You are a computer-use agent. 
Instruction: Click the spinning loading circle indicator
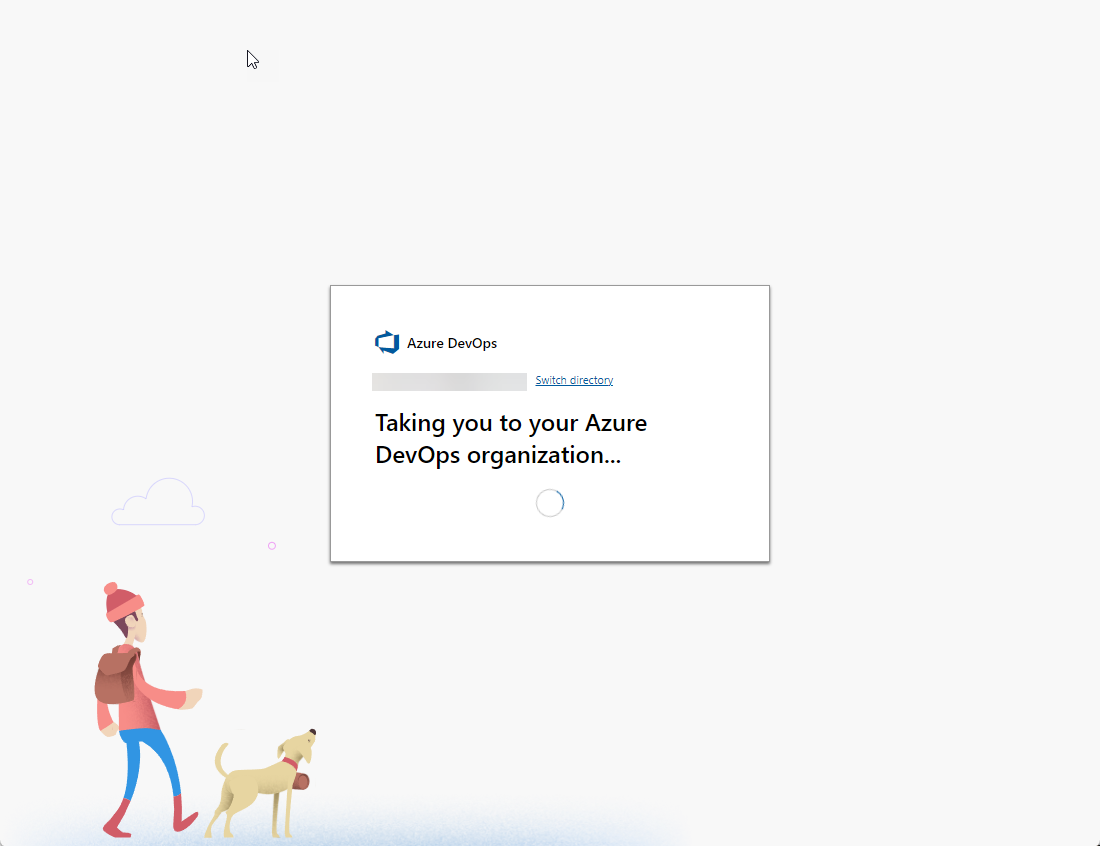[549, 502]
